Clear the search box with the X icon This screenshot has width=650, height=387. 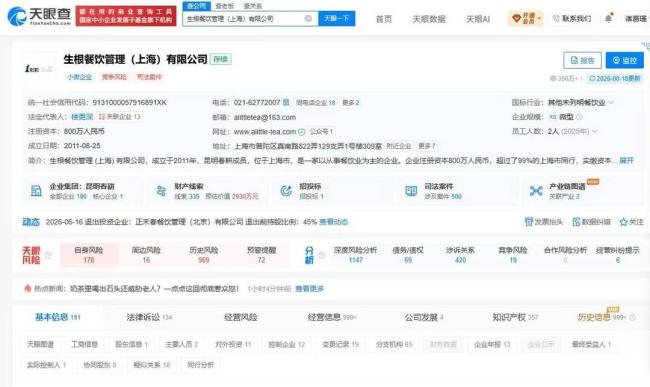308,19
